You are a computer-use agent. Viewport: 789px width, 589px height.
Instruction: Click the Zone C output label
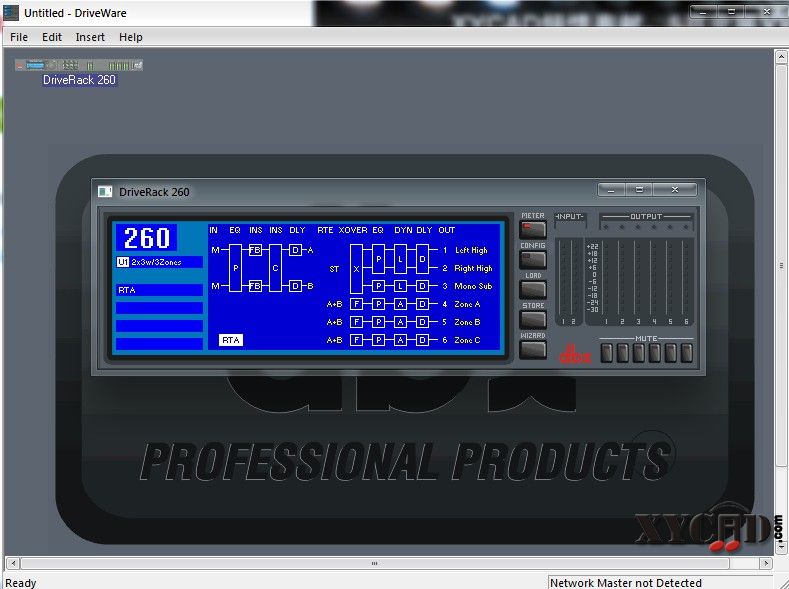[x=467, y=340]
